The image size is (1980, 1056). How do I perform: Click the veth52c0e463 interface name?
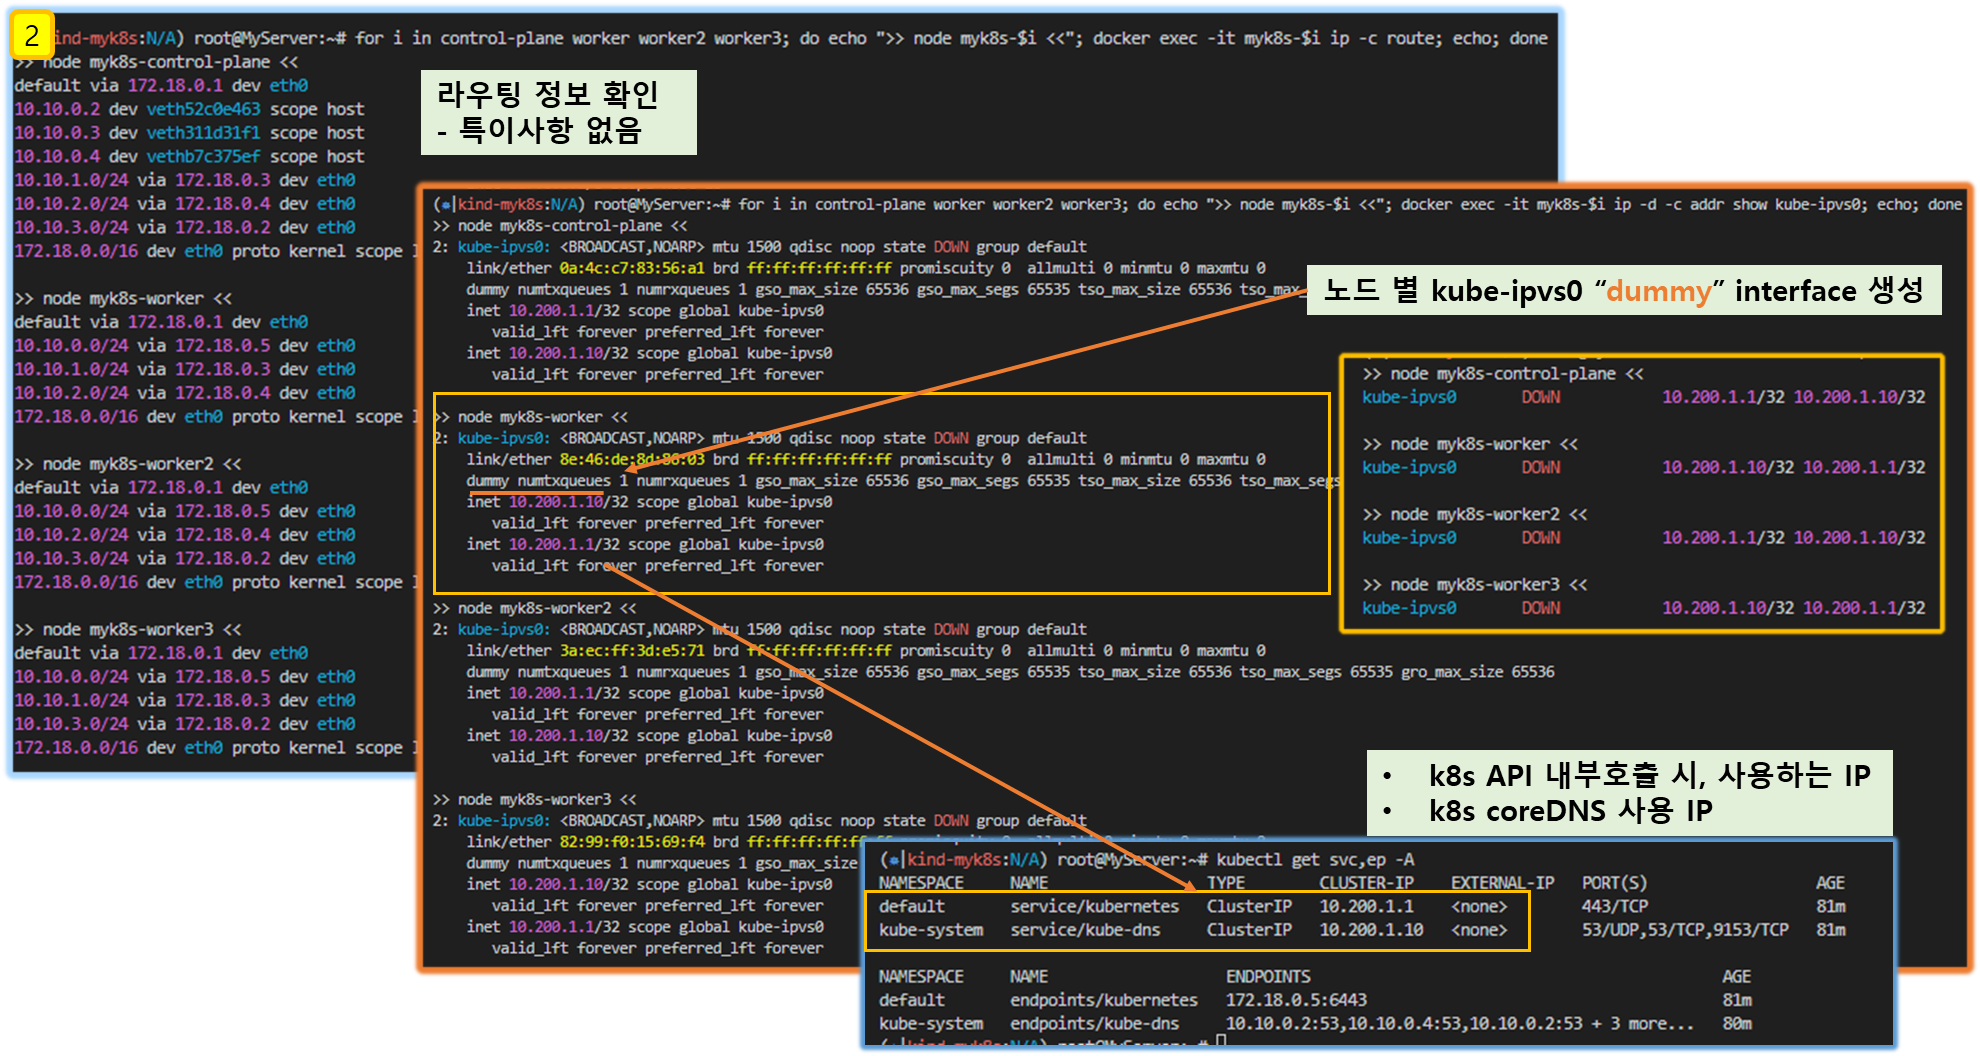pos(203,109)
